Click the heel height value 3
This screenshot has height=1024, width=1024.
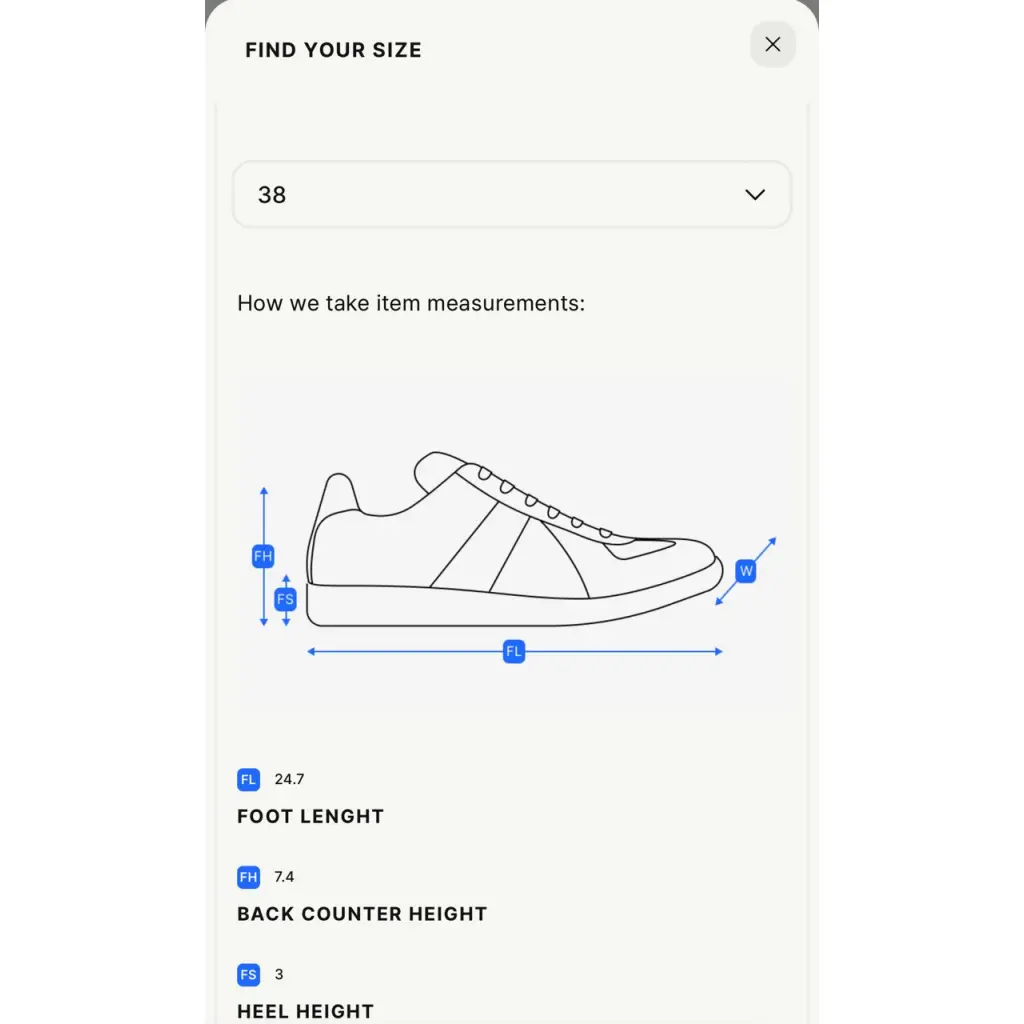click(x=279, y=974)
